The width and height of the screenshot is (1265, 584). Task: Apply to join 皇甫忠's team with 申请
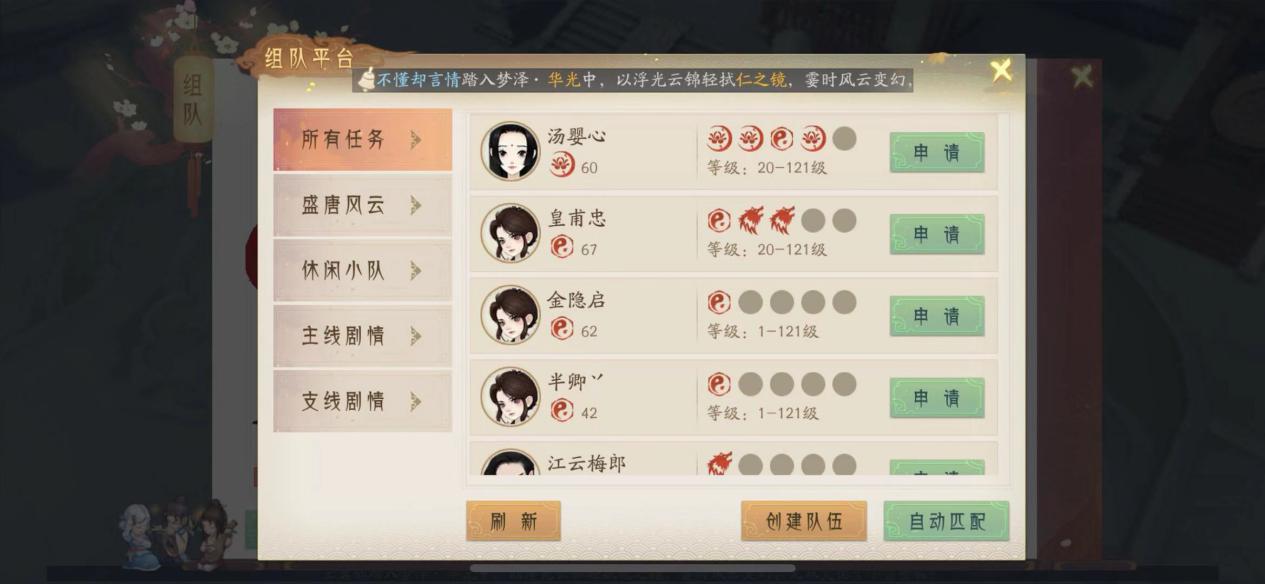(x=937, y=234)
